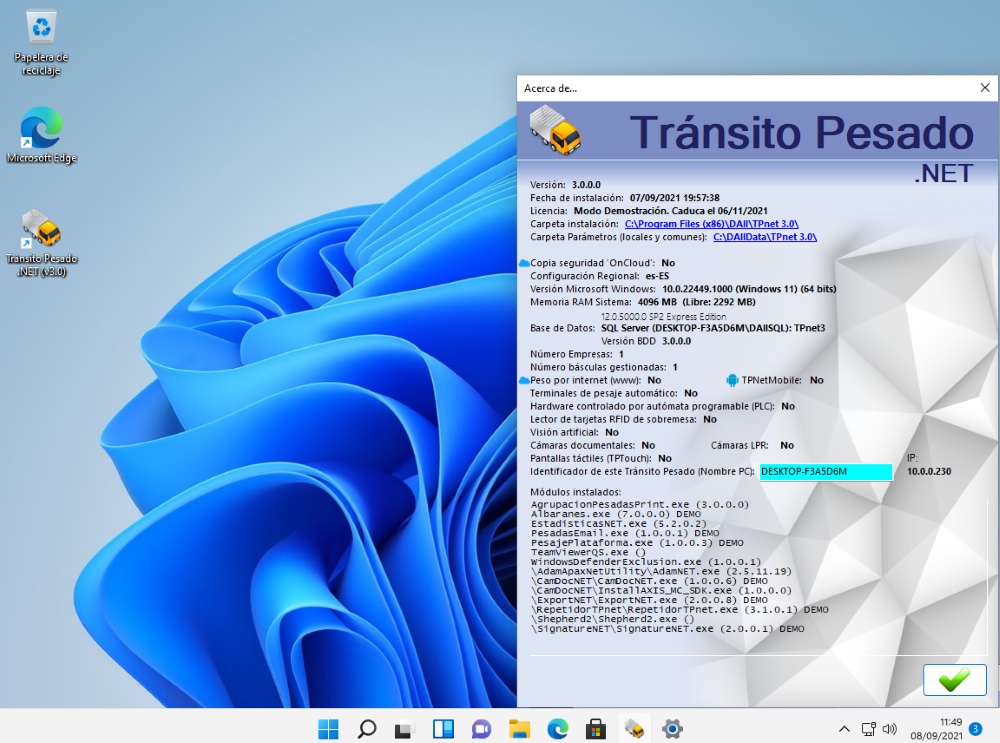
Task: Click the version value 3.0.0.0
Action: tap(586, 185)
